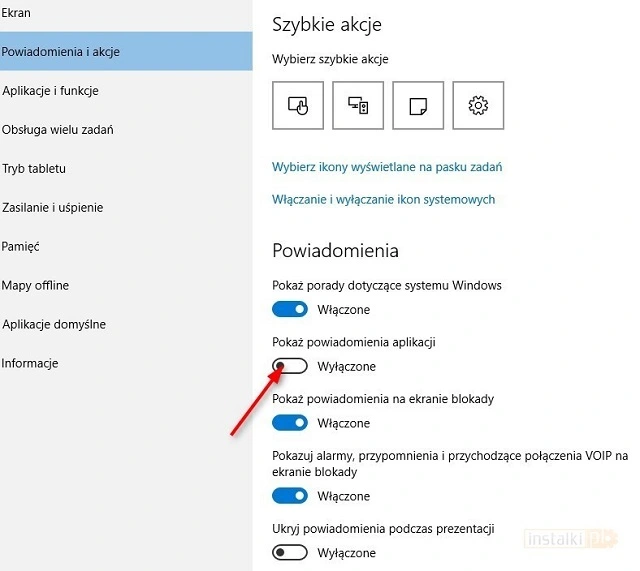Open Pamięć settings section
The height and width of the screenshot is (571, 640).
(21, 246)
